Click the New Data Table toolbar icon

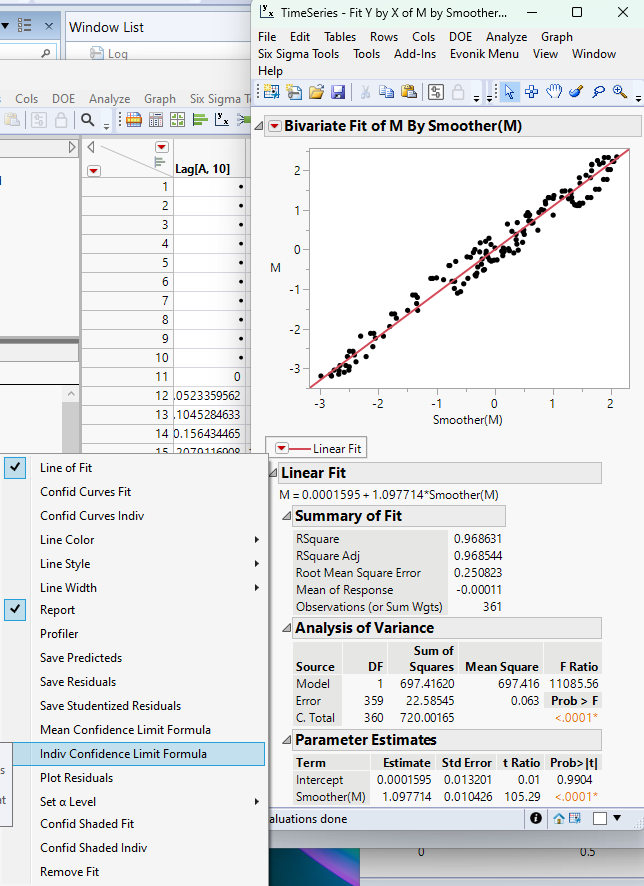tap(272, 92)
